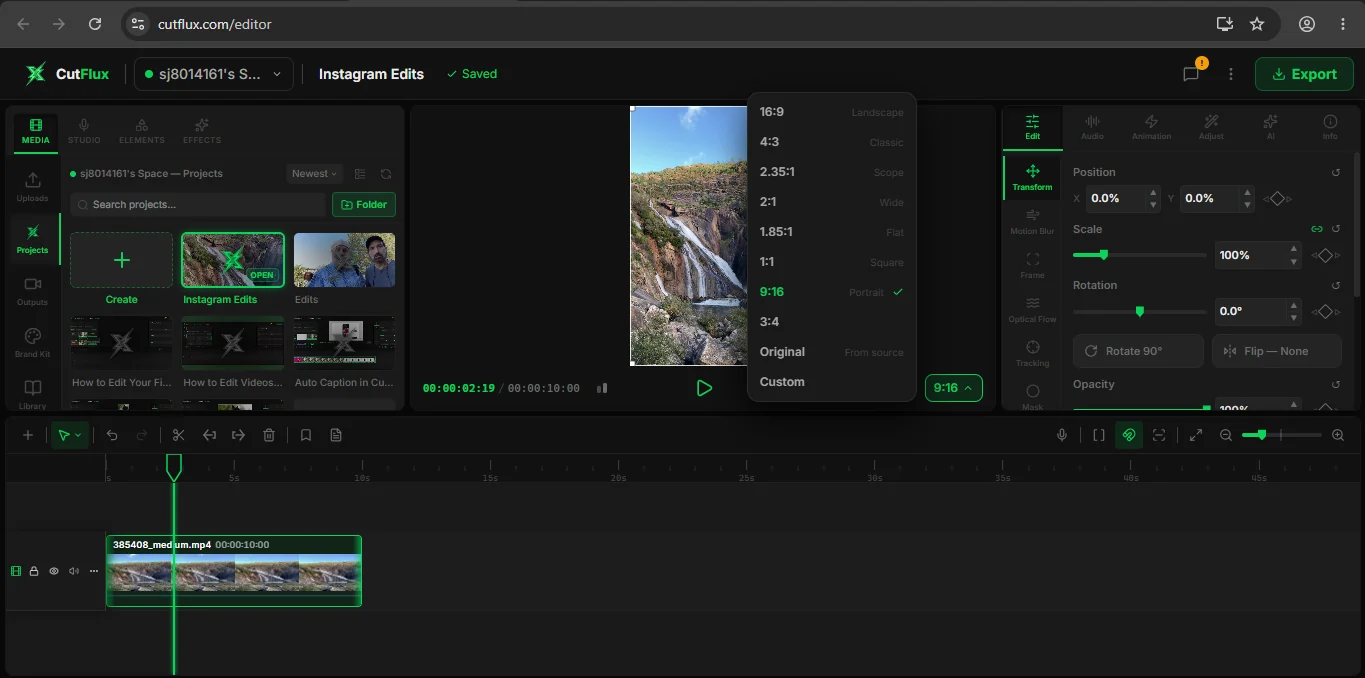Increase the Position X stepper value
Viewport: 1365px width, 678px height.
1154,193
